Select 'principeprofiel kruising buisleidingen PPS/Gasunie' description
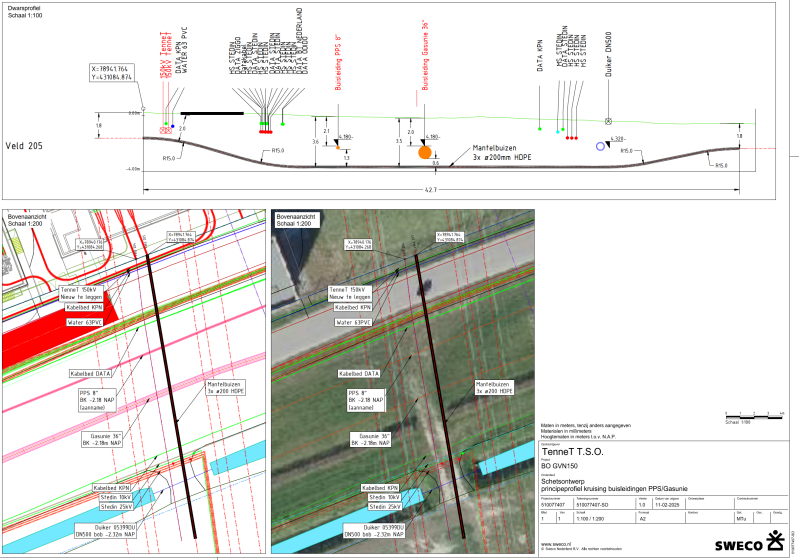This screenshot has width=799, height=560. (x=614, y=489)
